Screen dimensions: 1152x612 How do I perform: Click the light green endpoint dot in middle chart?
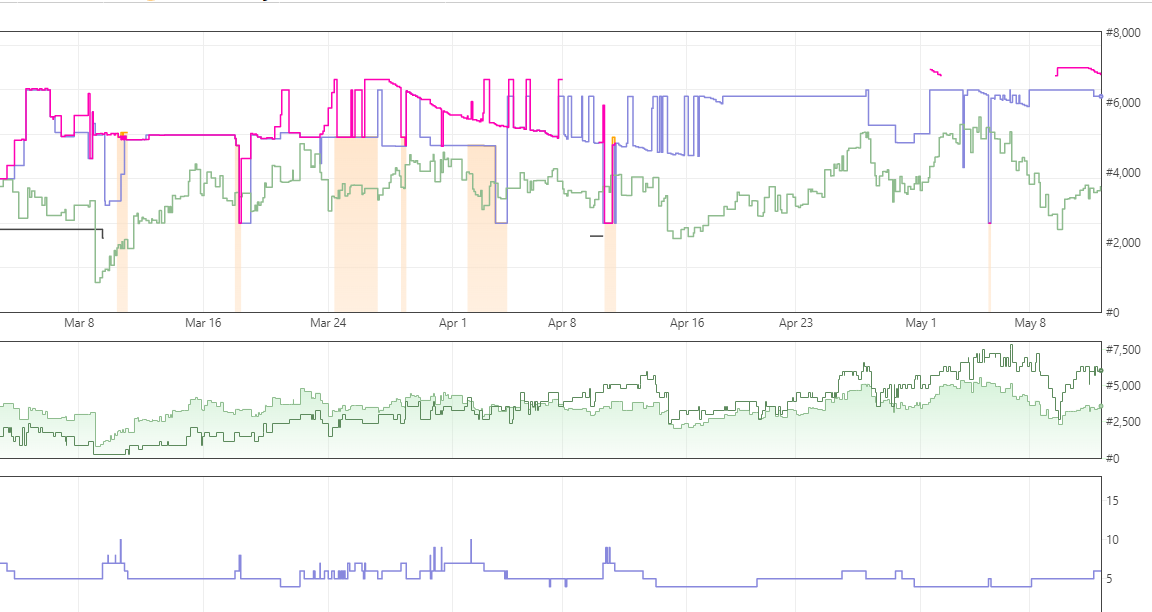pyautogui.click(x=1101, y=406)
